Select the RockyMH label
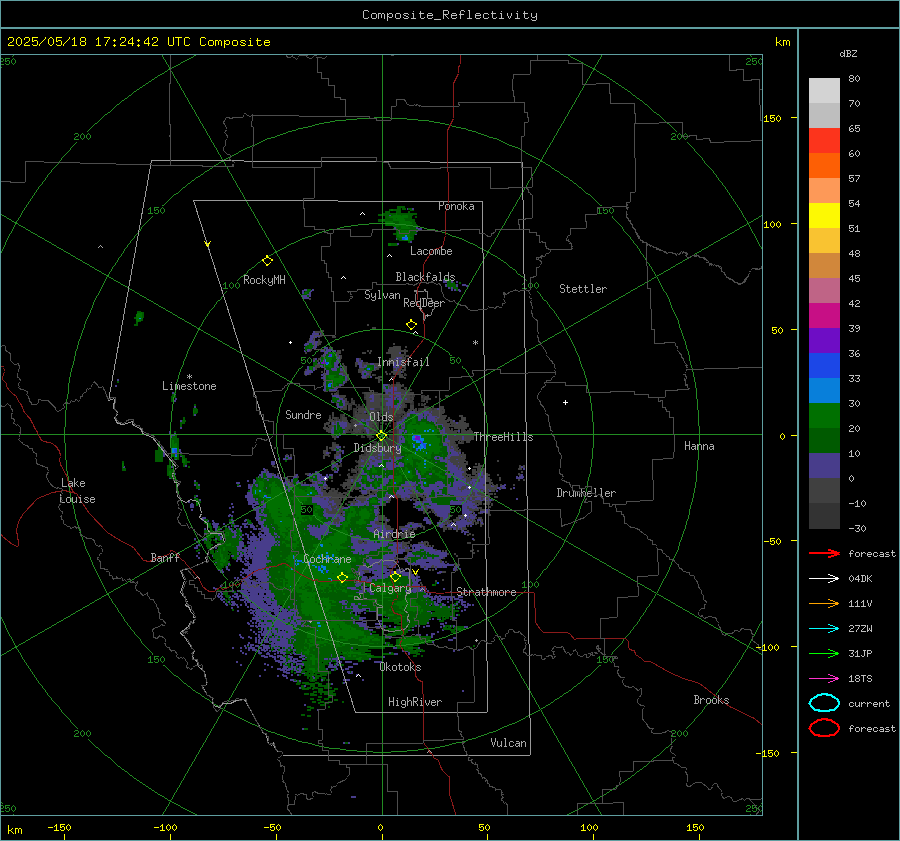Image resolution: width=900 pixels, height=841 pixels. (x=264, y=280)
